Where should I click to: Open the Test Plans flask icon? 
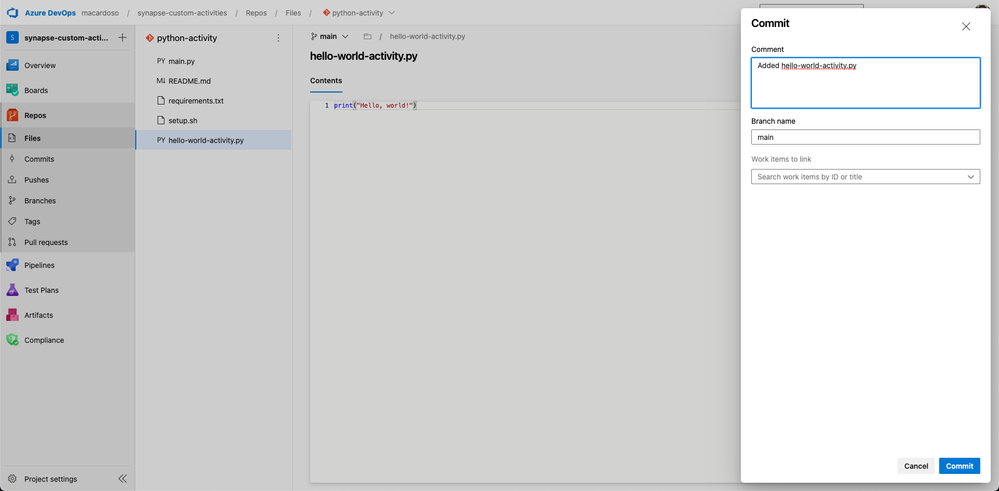coord(11,290)
